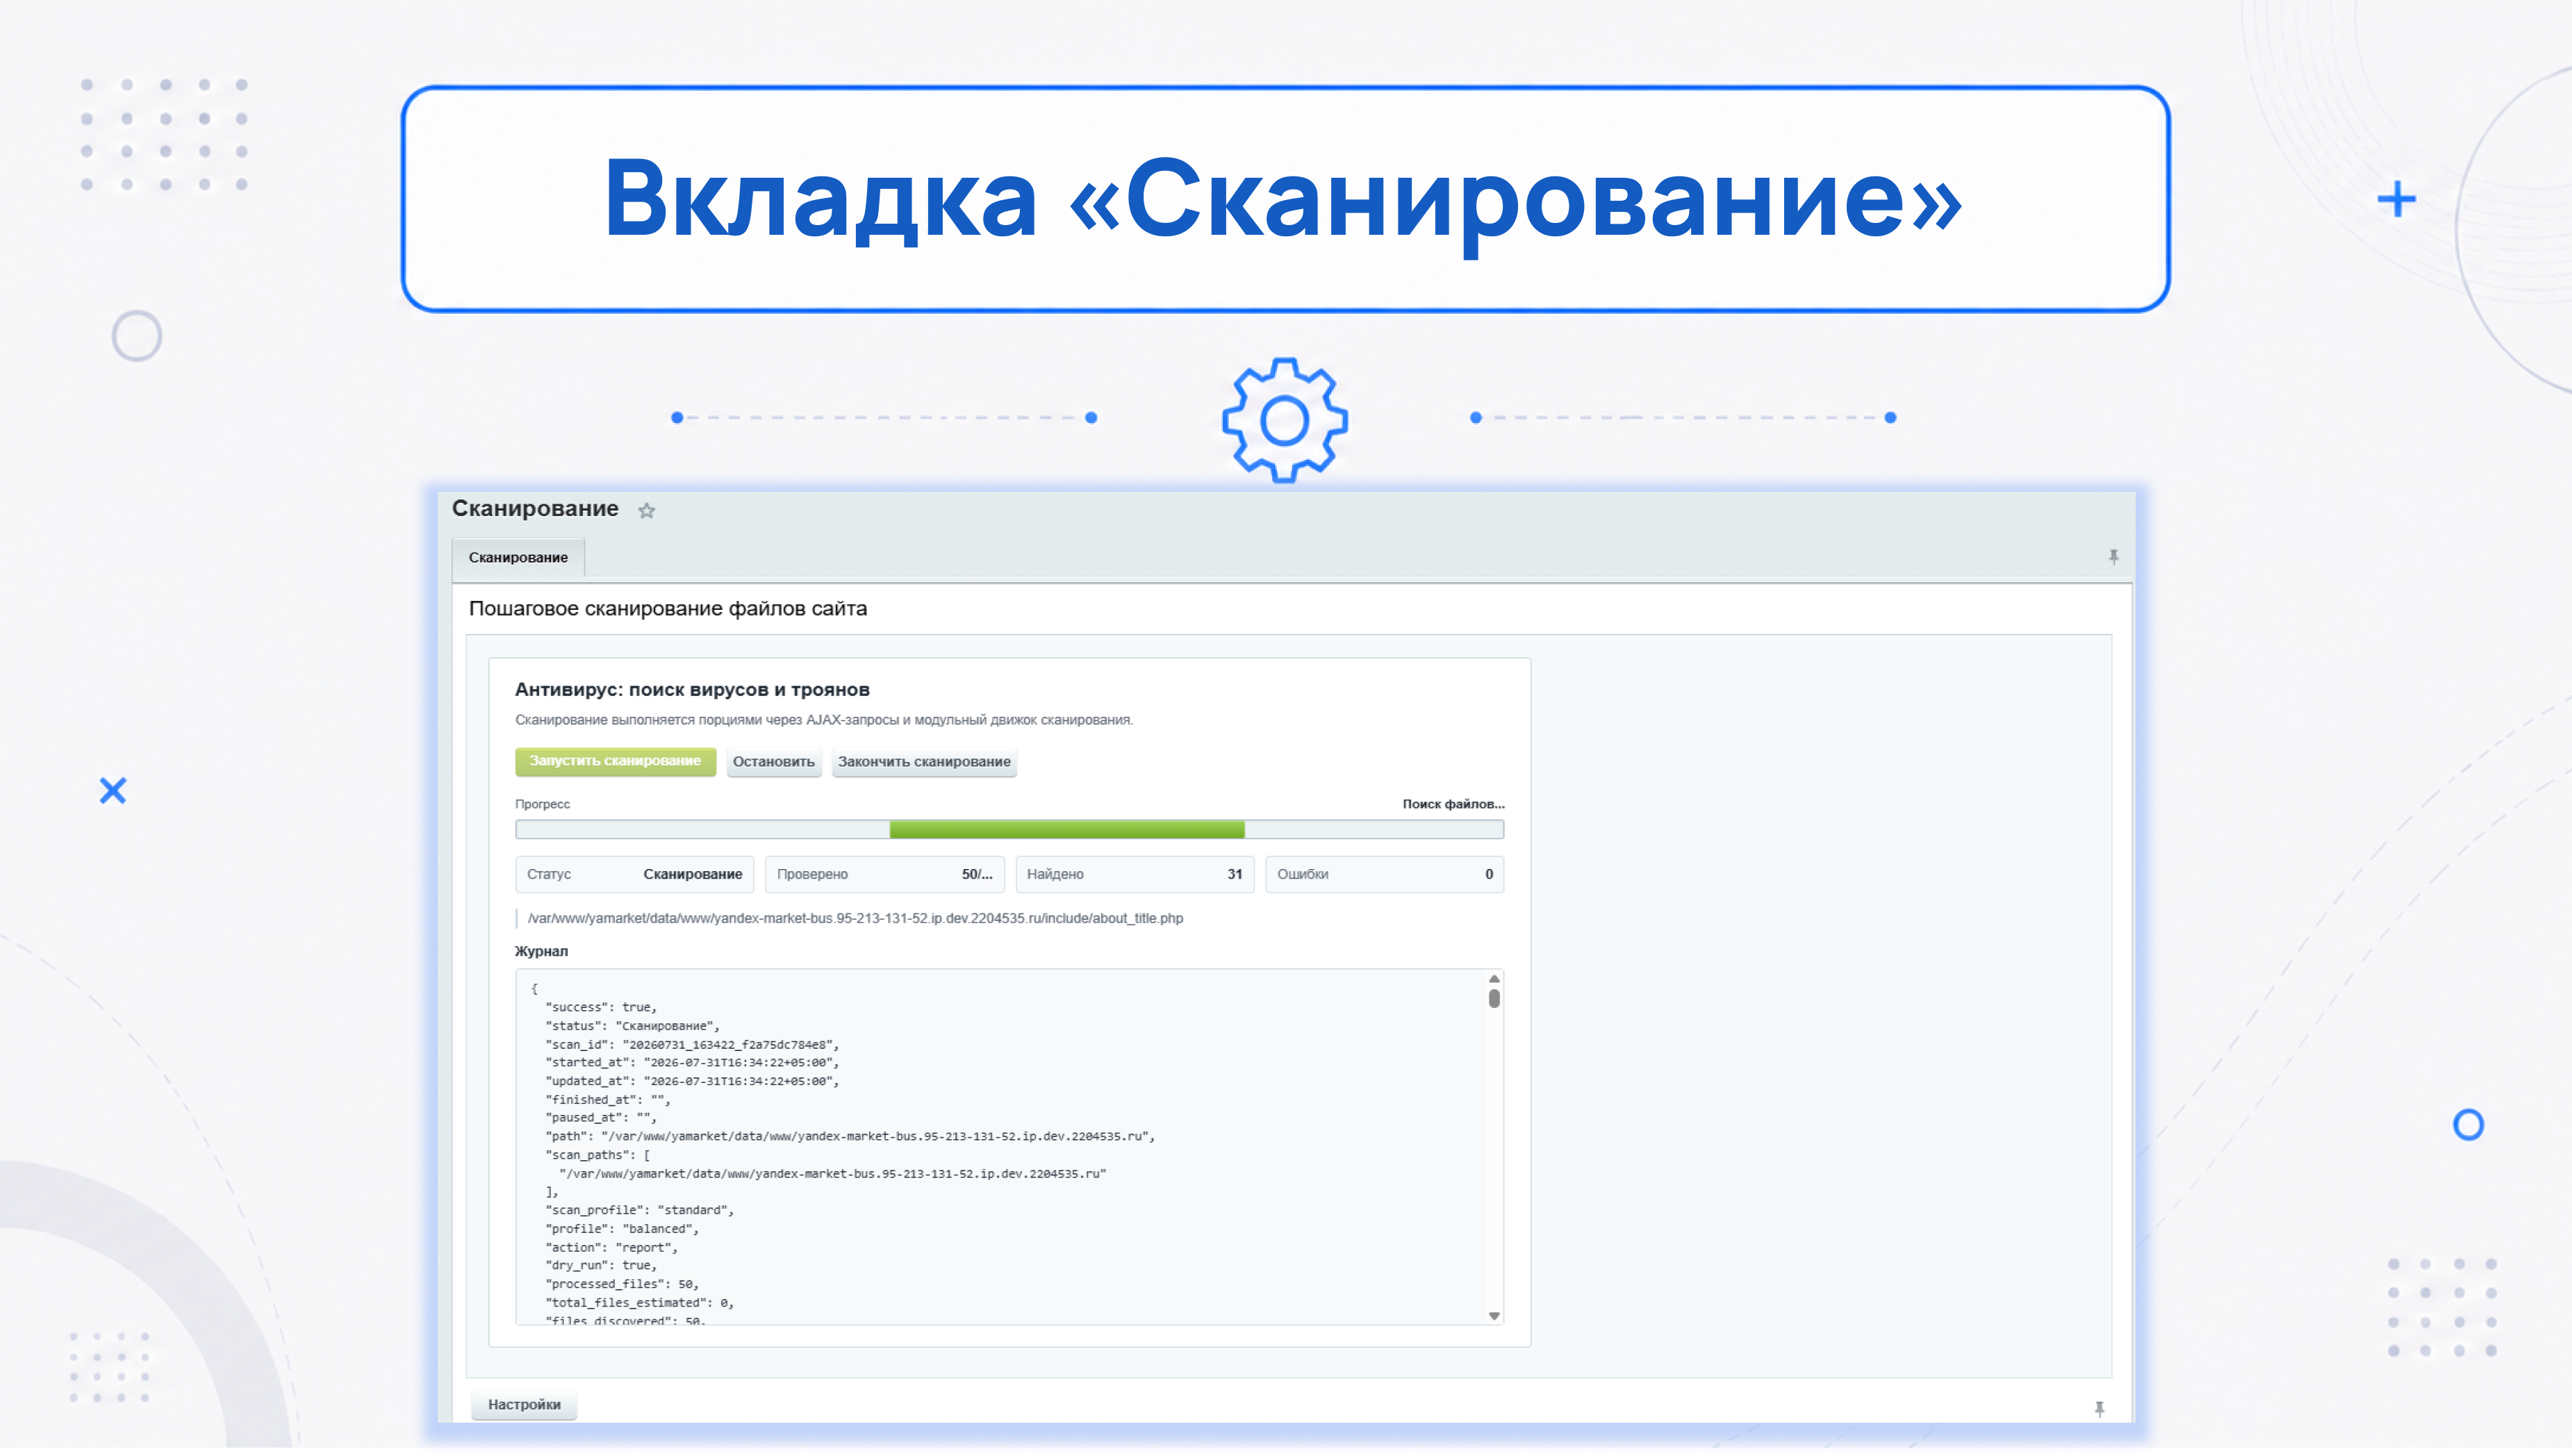Click the "action": "report" log line

(x=612, y=1248)
